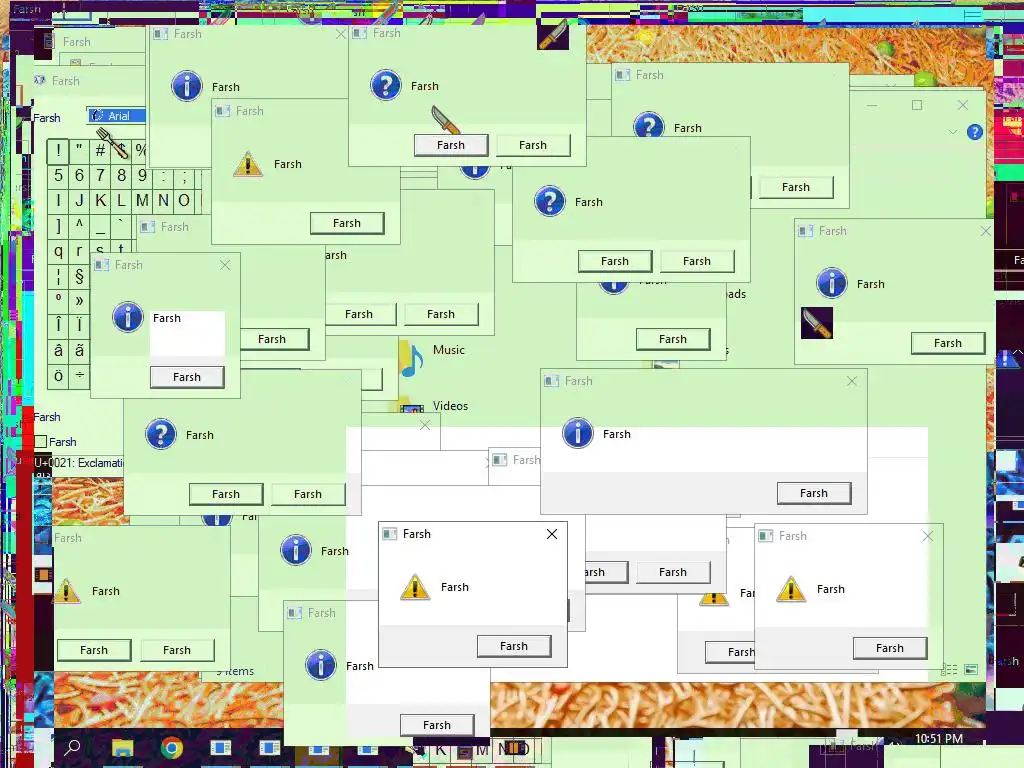Viewport: 1024px width, 768px height.
Task: Expand the File Explorer ribbon chevron
Action: tap(953, 132)
